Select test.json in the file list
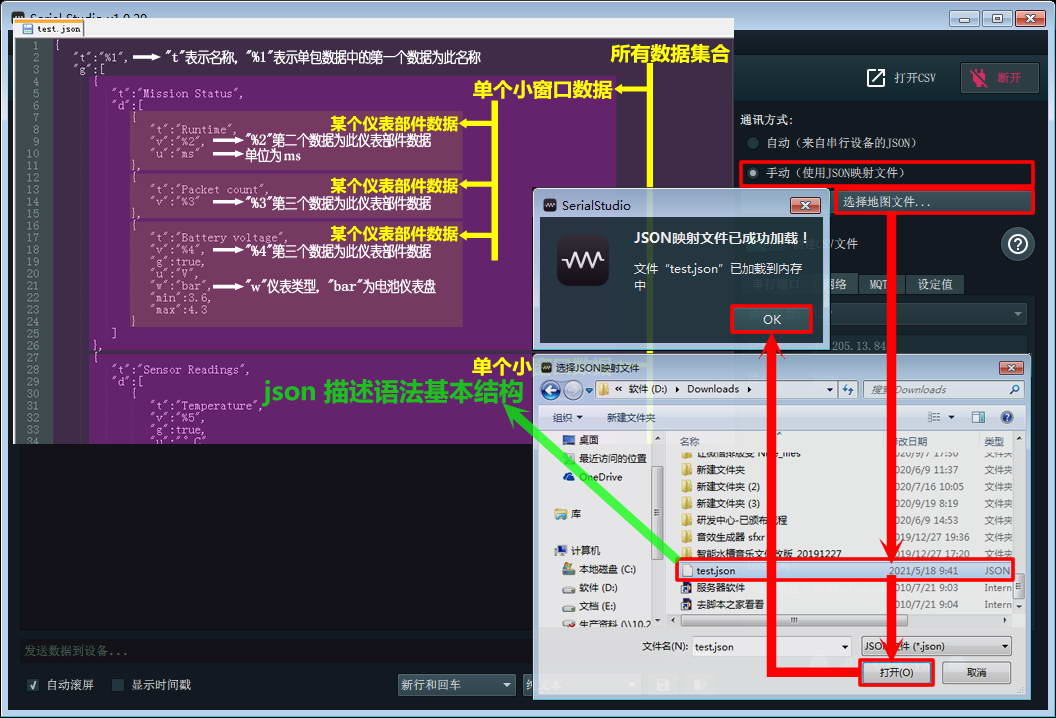Image resolution: width=1056 pixels, height=718 pixels. pos(715,570)
